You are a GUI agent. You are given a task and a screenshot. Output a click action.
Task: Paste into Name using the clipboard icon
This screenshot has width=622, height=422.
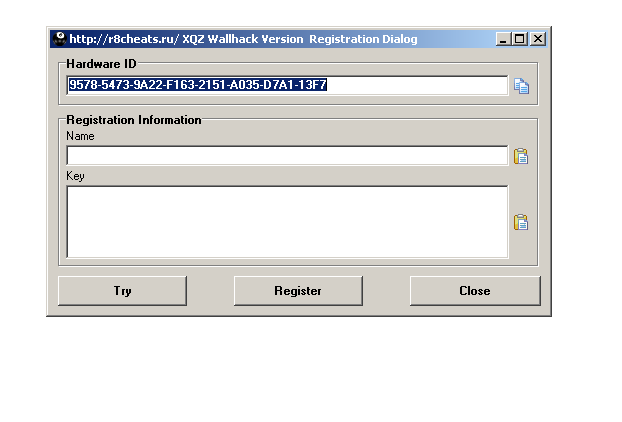coord(521,156)
